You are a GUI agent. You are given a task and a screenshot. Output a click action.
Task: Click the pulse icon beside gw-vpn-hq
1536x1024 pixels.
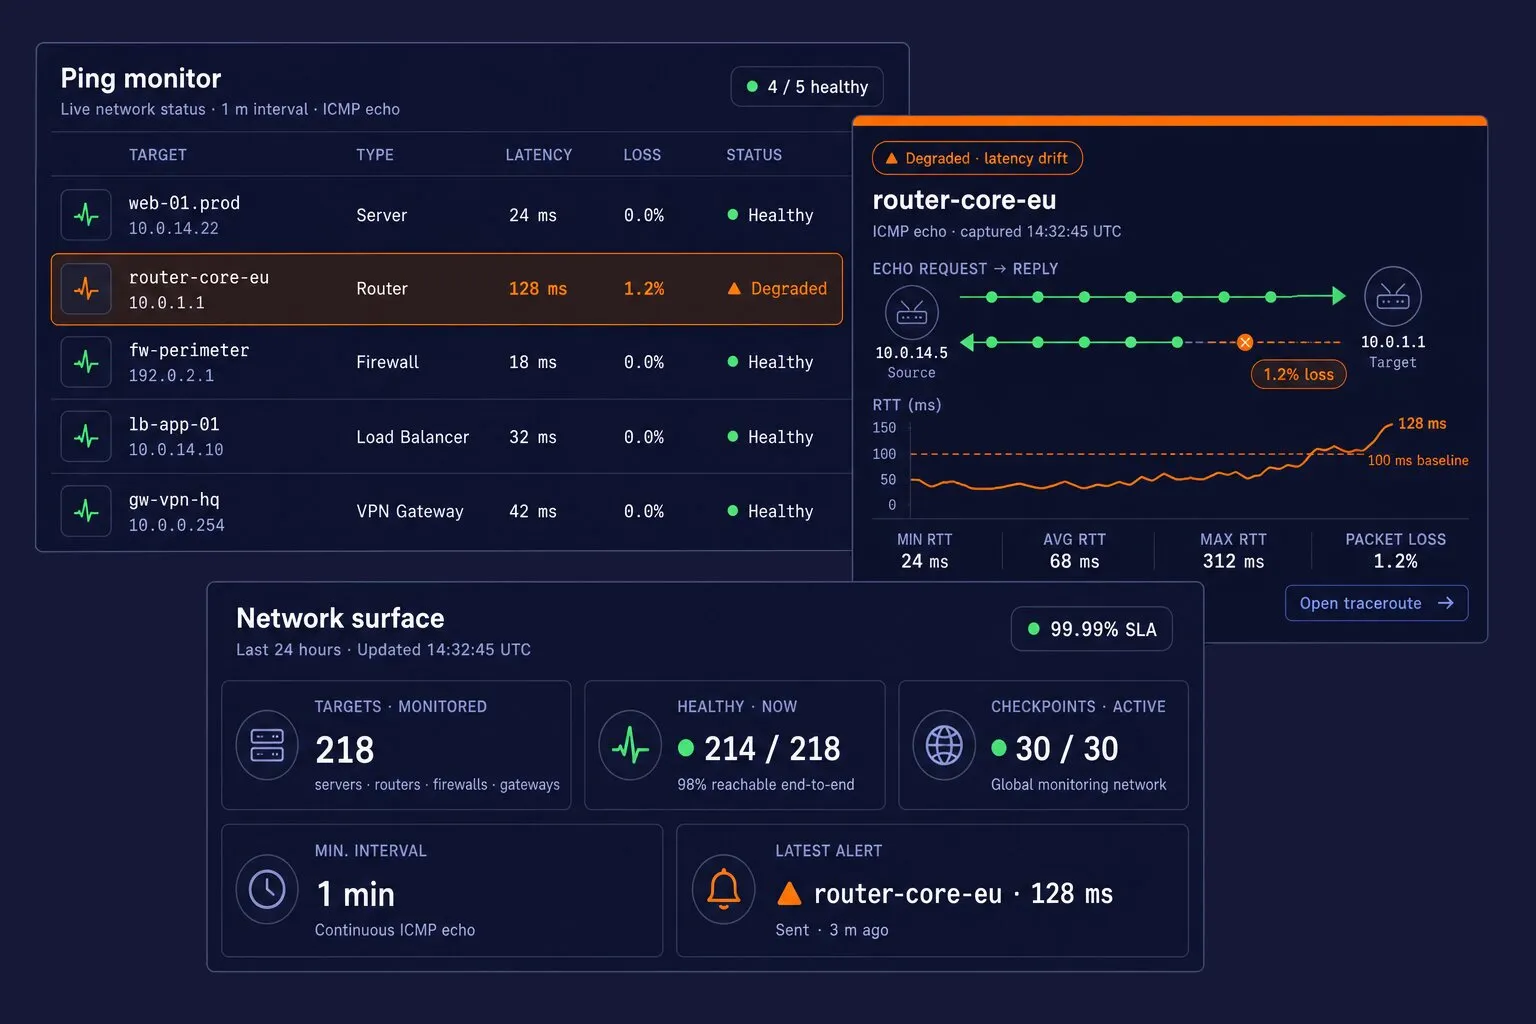[x=86, y=511]
